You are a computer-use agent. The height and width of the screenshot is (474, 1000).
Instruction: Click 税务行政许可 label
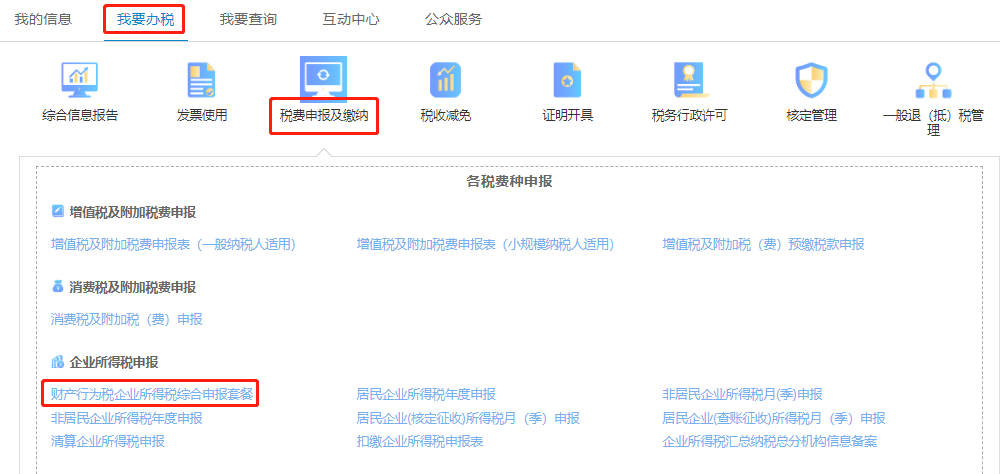tap(689, 115)
